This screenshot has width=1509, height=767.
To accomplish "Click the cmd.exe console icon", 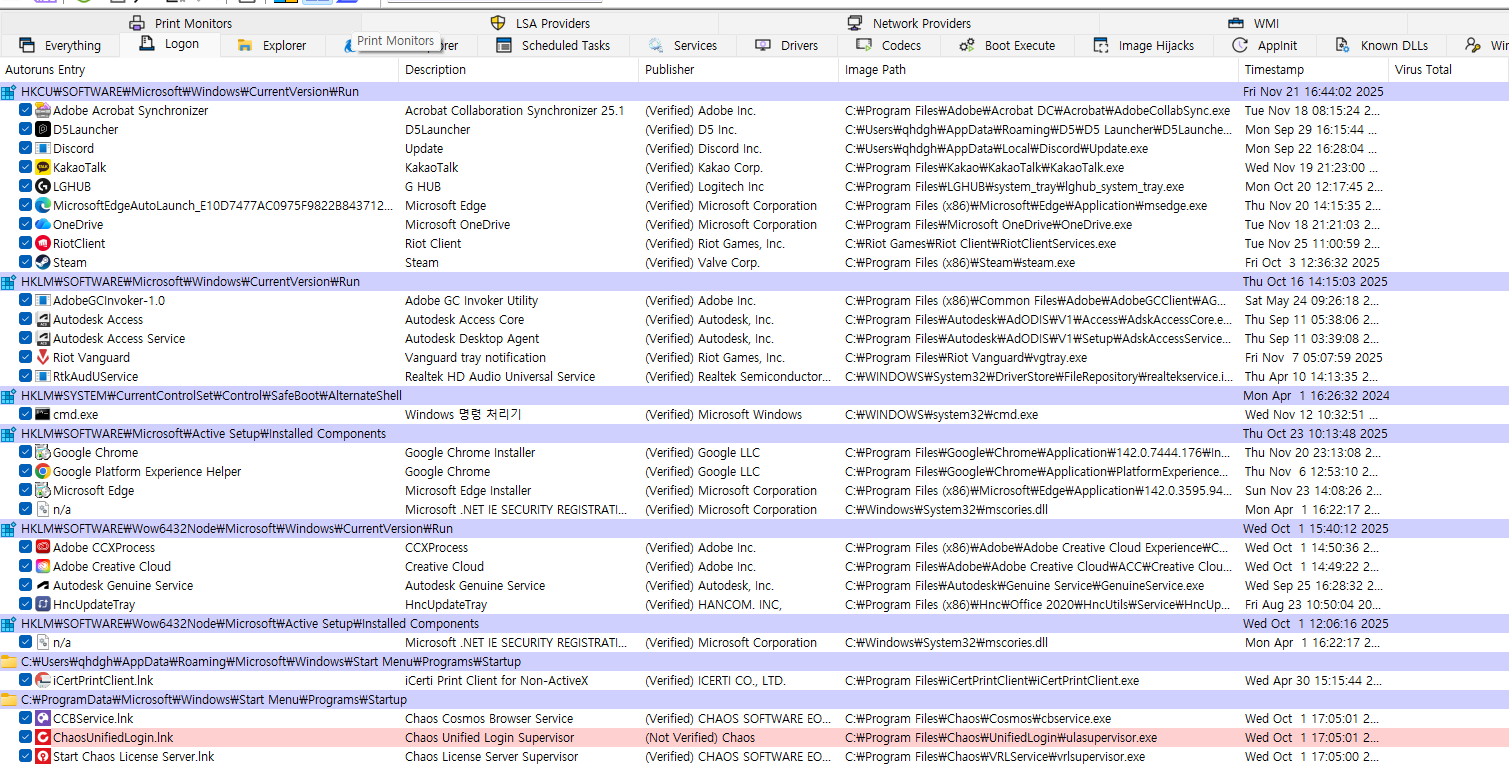I will [43, 414].
